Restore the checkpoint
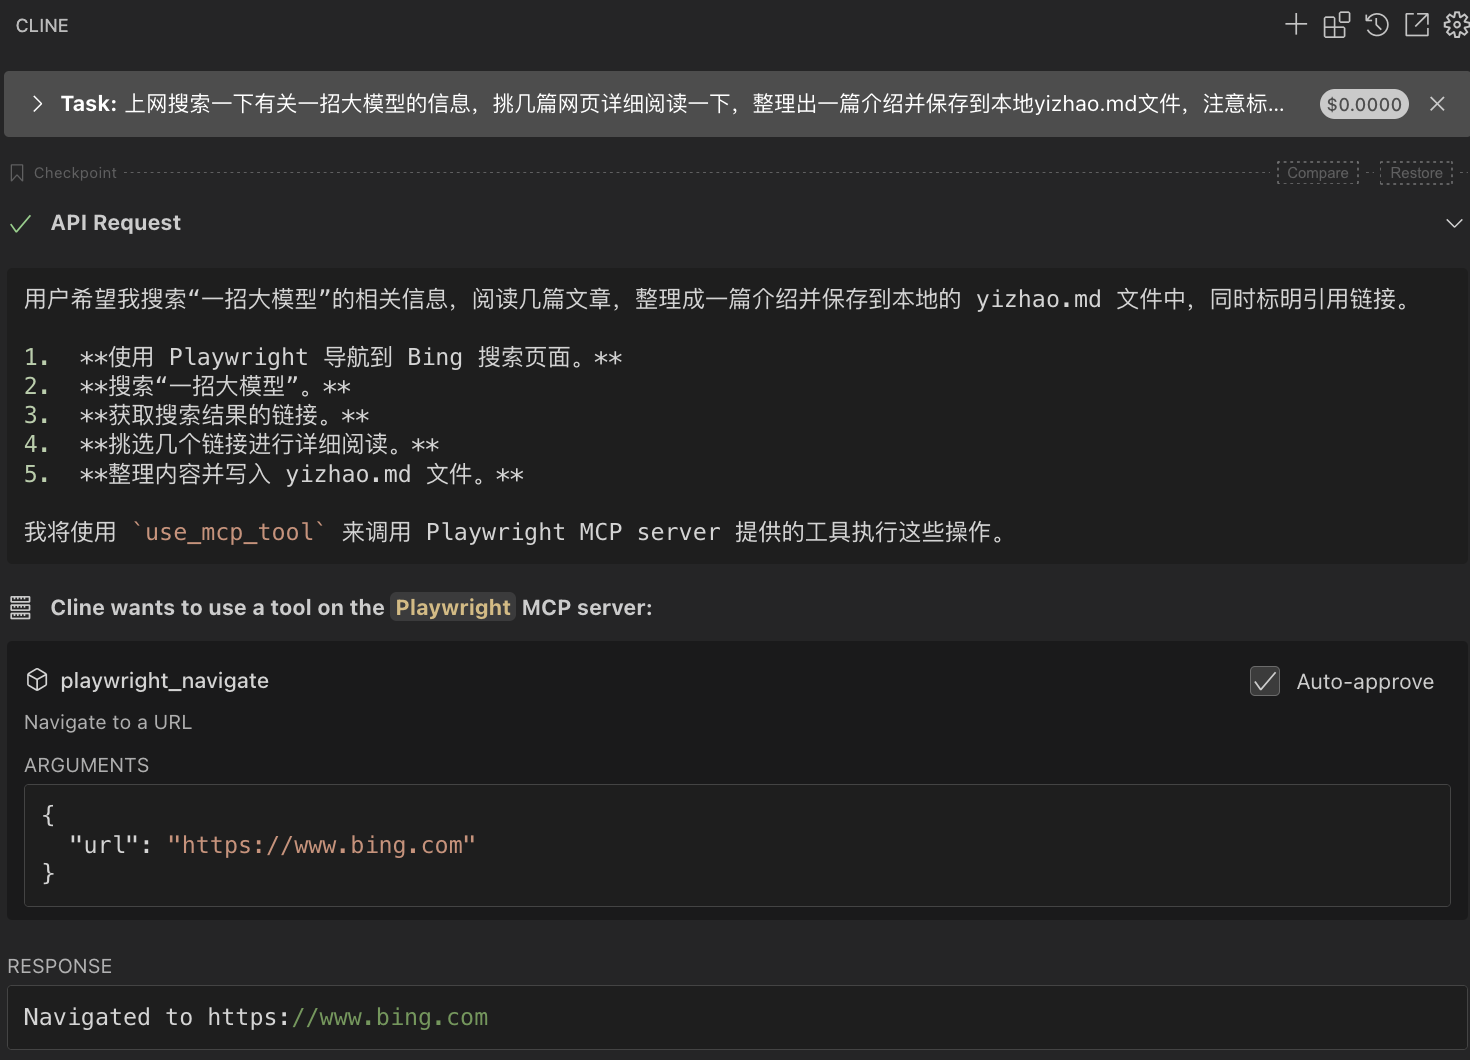Viewport: 1470px width, 1060px height. point(1416,173)
